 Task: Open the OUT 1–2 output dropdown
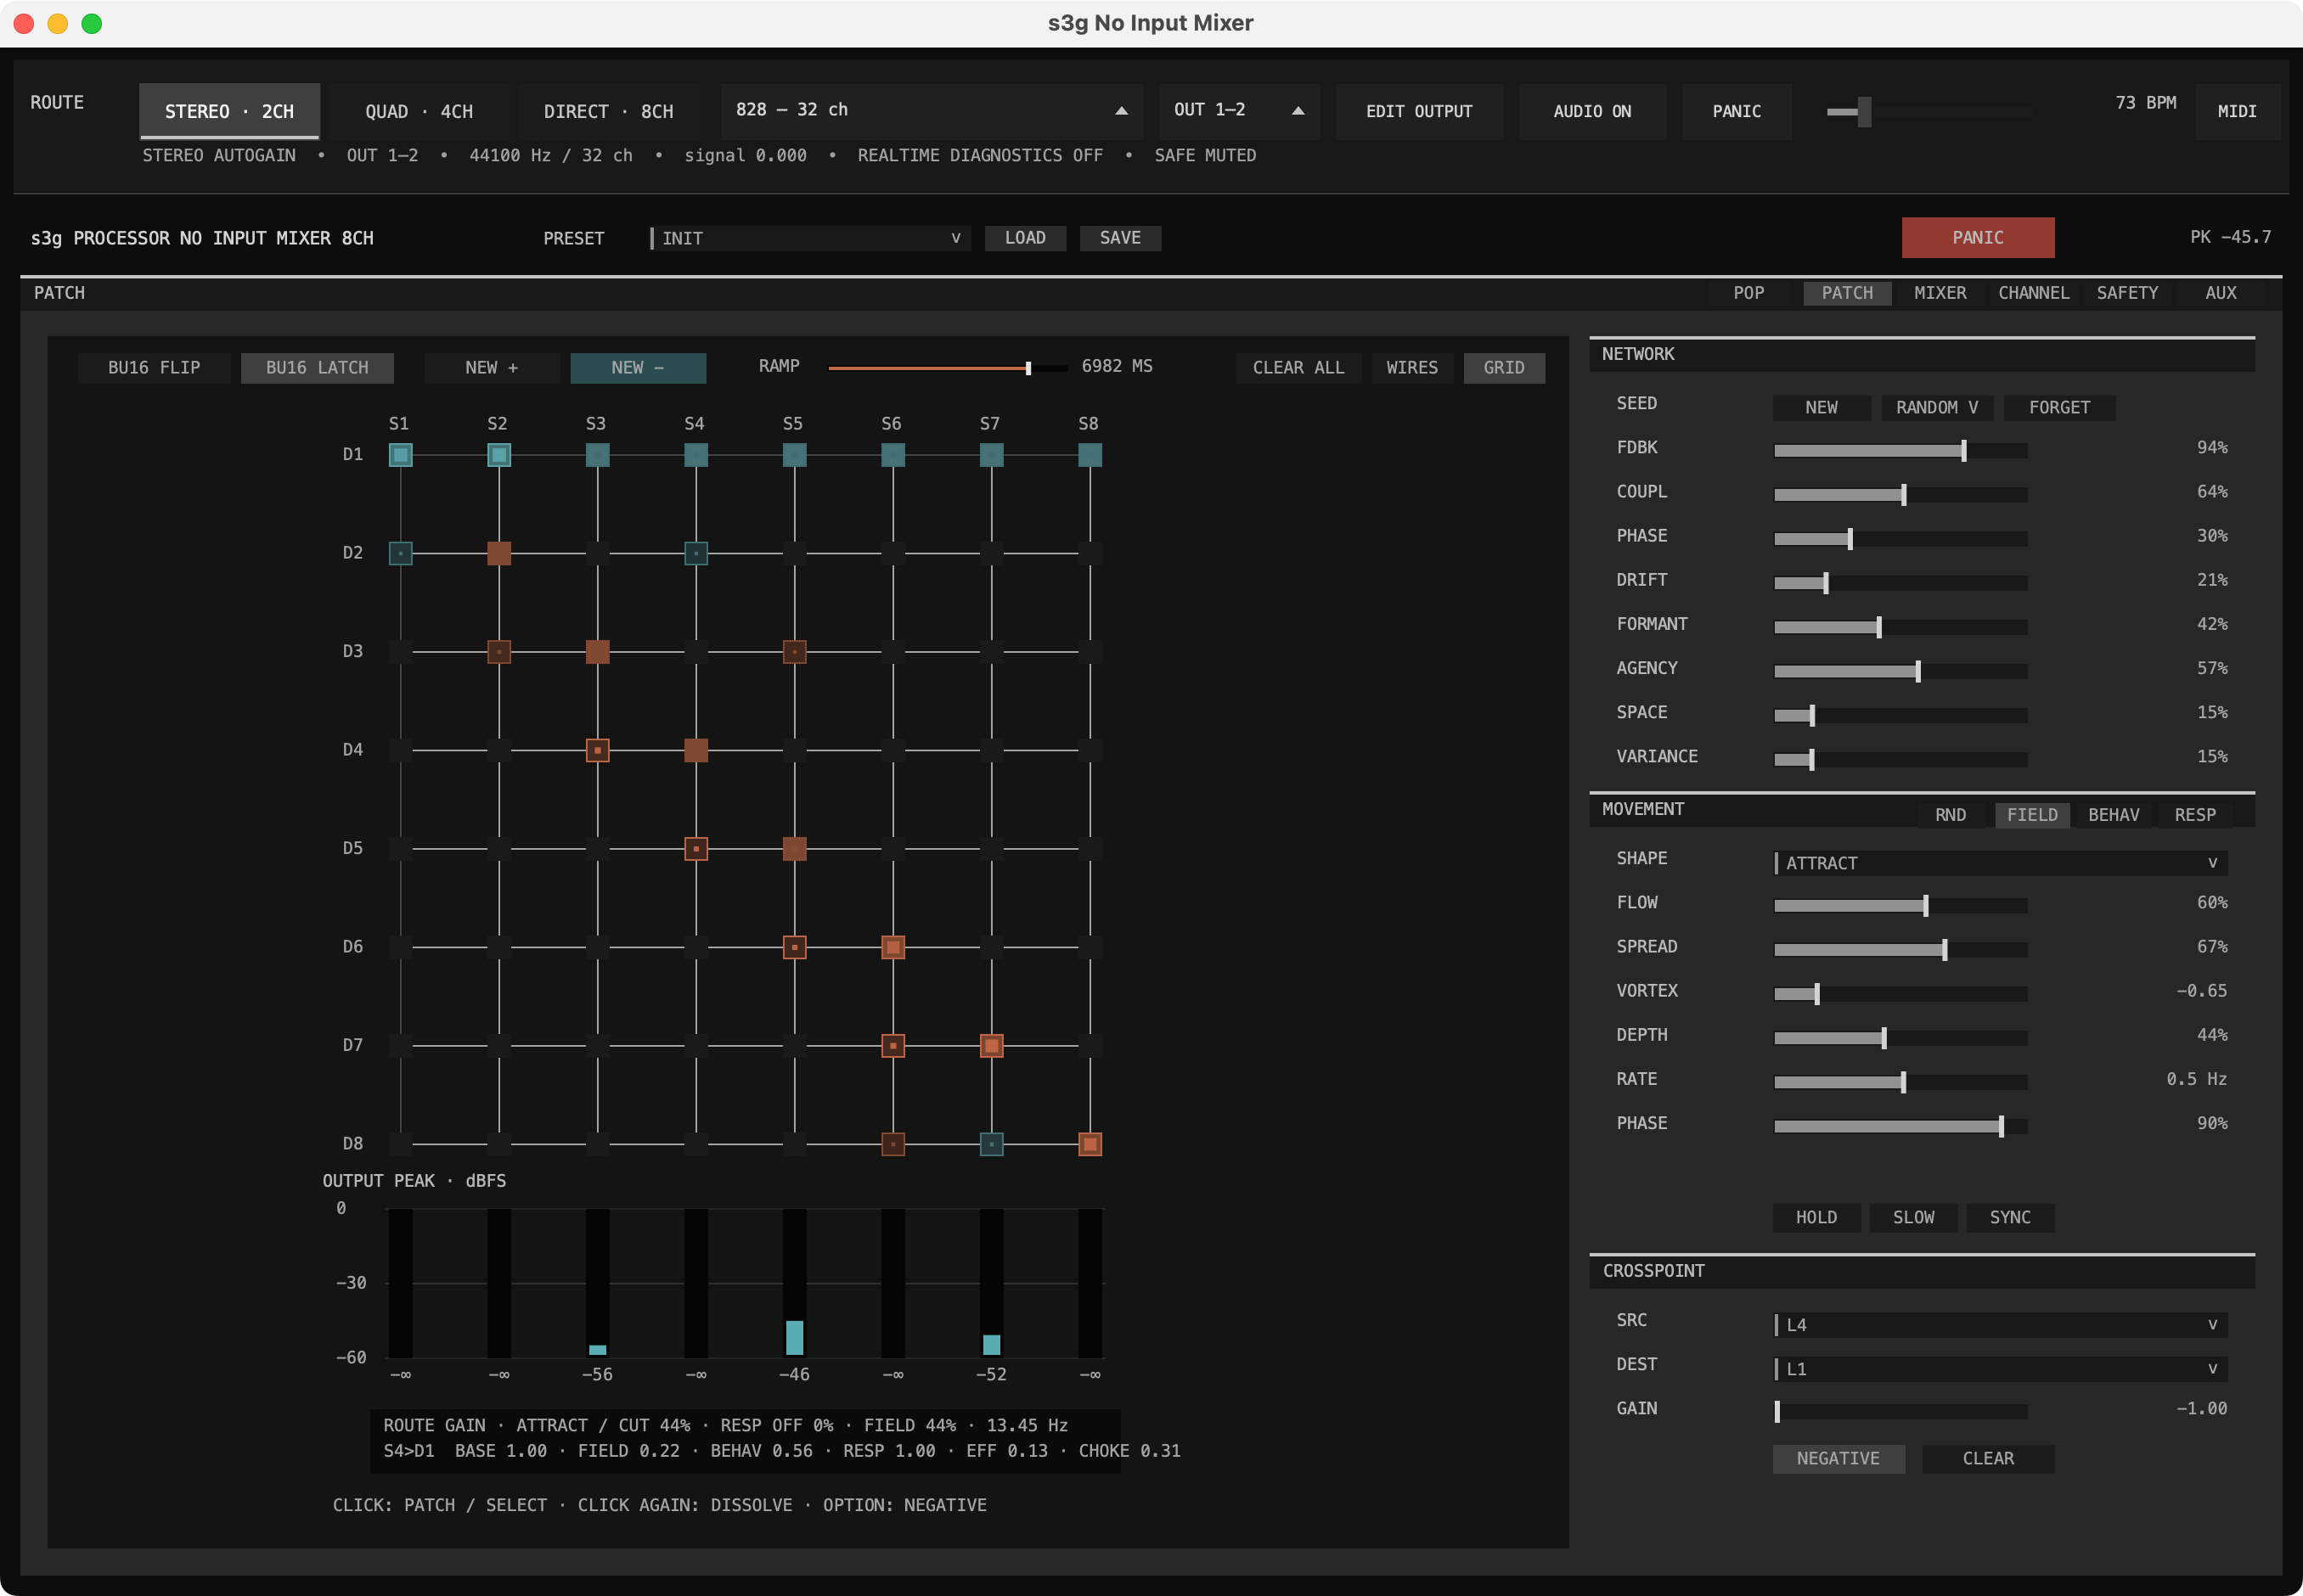[1239, 111]
